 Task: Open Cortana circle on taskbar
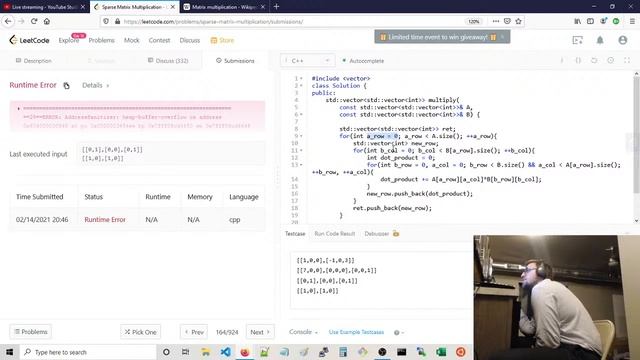(166, 352)
